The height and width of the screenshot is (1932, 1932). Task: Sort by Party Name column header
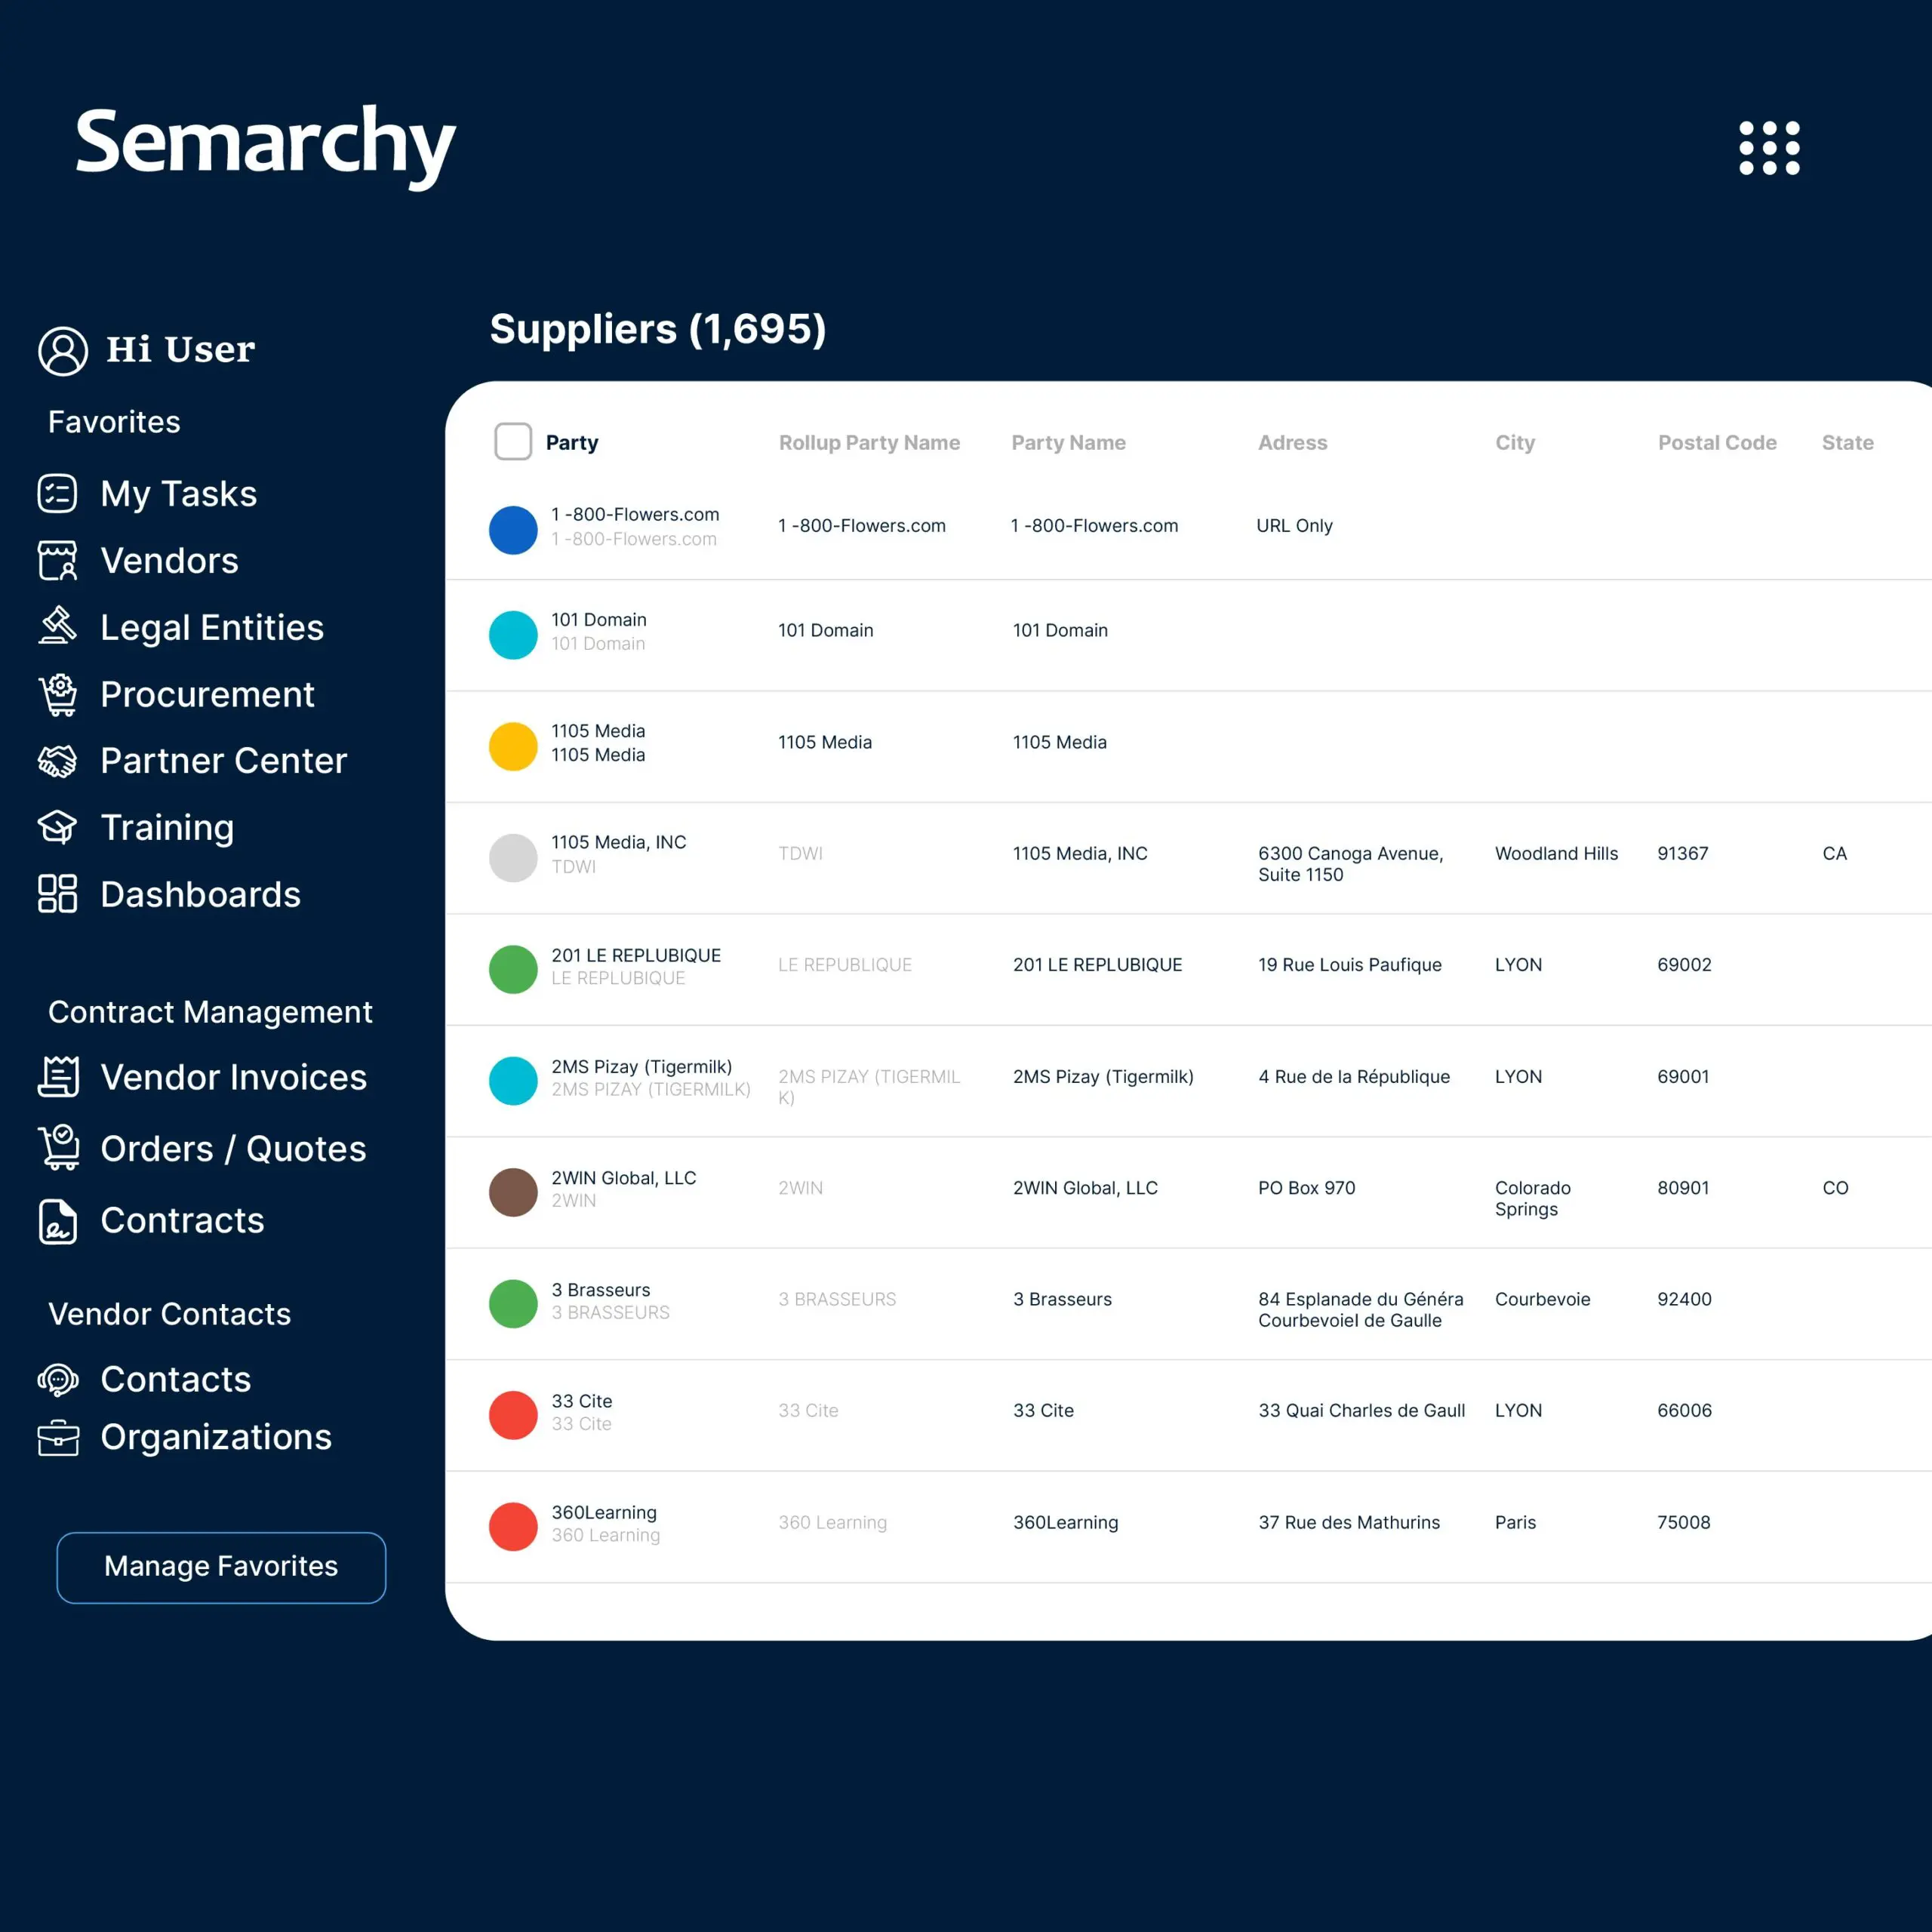point(1068,443)
